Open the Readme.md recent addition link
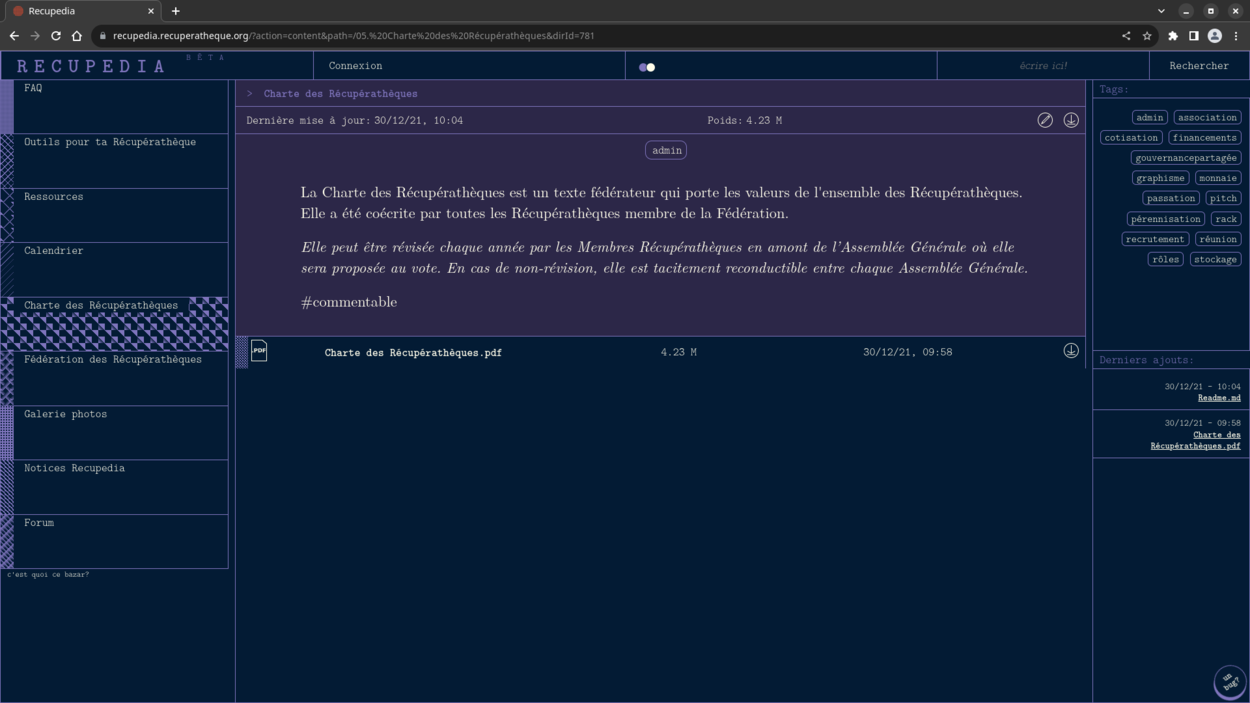Image resolution: width=1250 pixels, height=703 pixels. (x=1219, y=398)
